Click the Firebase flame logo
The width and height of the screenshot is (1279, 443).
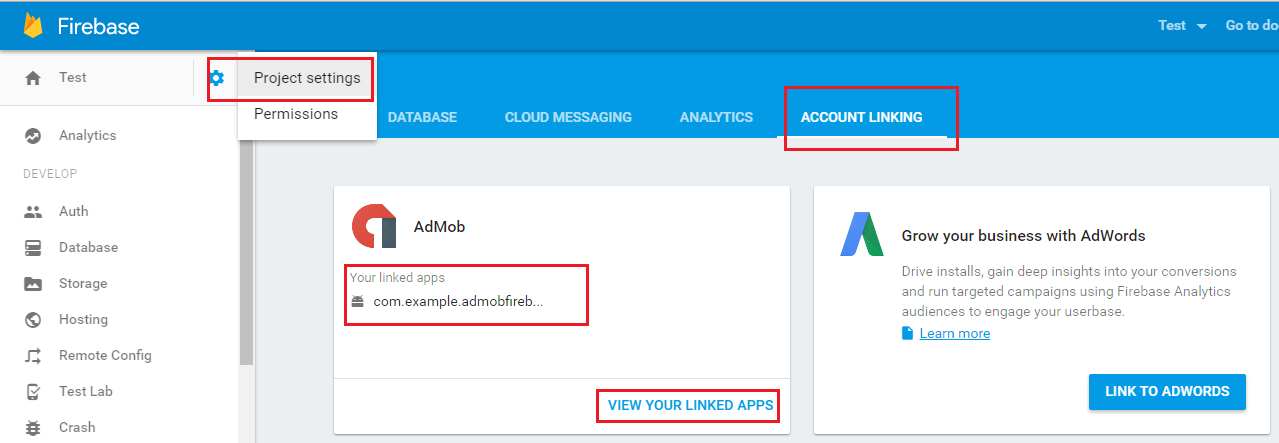(33, 25)
